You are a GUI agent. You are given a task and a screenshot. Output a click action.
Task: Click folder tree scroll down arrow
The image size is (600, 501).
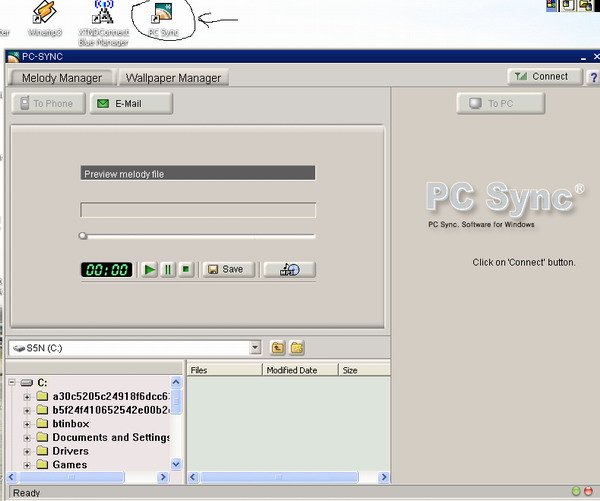click(176, 464)
